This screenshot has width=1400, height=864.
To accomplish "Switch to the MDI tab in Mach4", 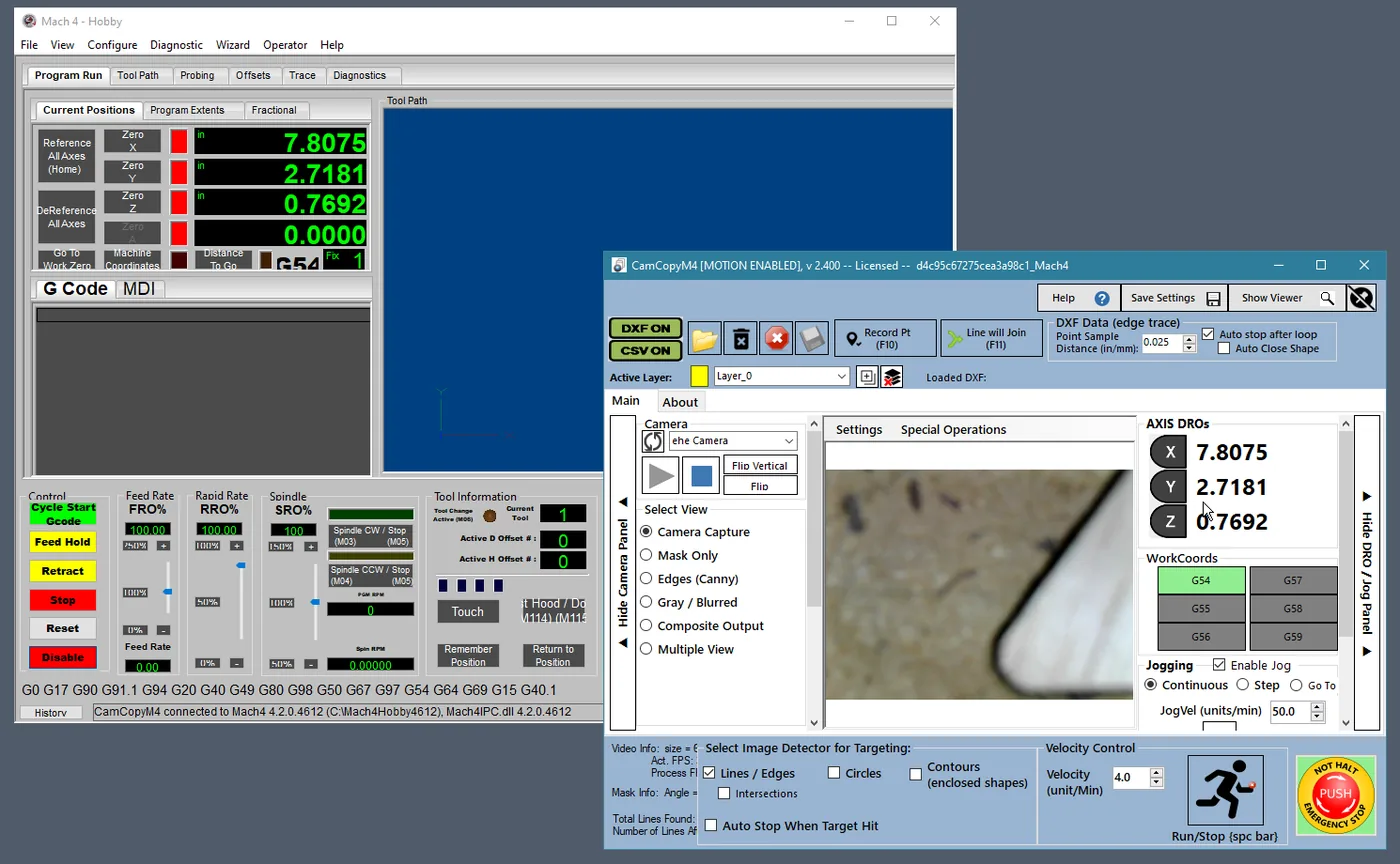I will click(x=139, y=289).
